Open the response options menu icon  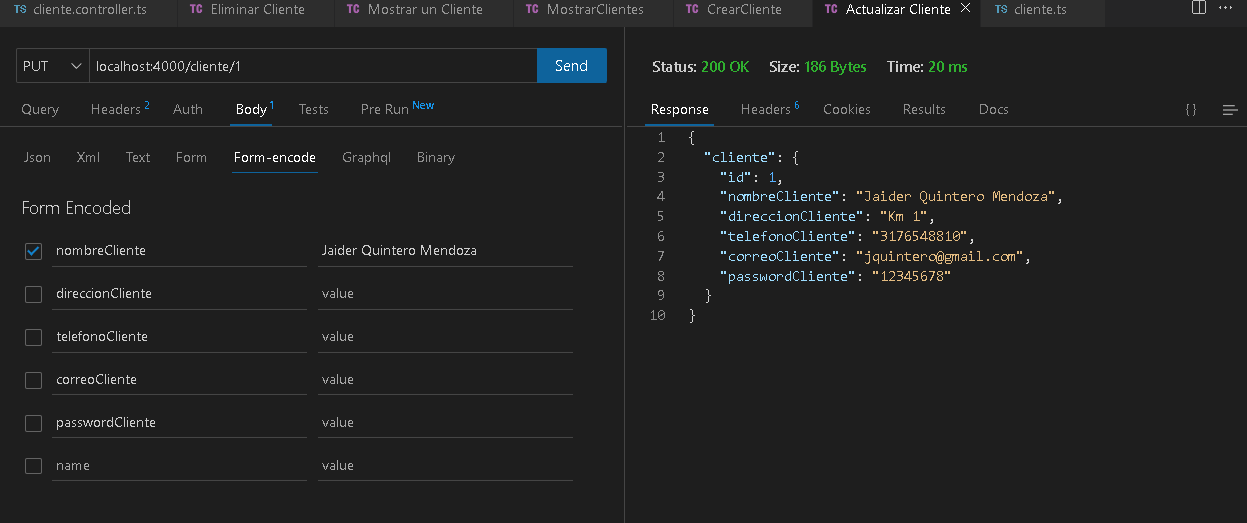pos(1230,109)
